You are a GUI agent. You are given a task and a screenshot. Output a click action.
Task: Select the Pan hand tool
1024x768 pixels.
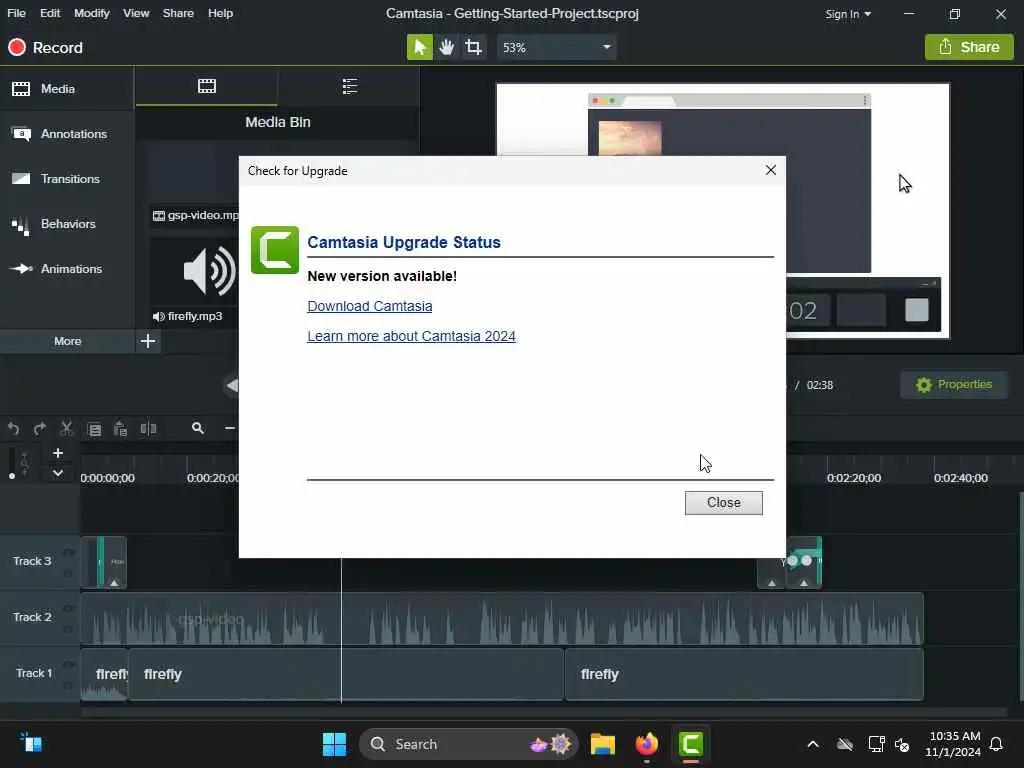click(447, 47)
